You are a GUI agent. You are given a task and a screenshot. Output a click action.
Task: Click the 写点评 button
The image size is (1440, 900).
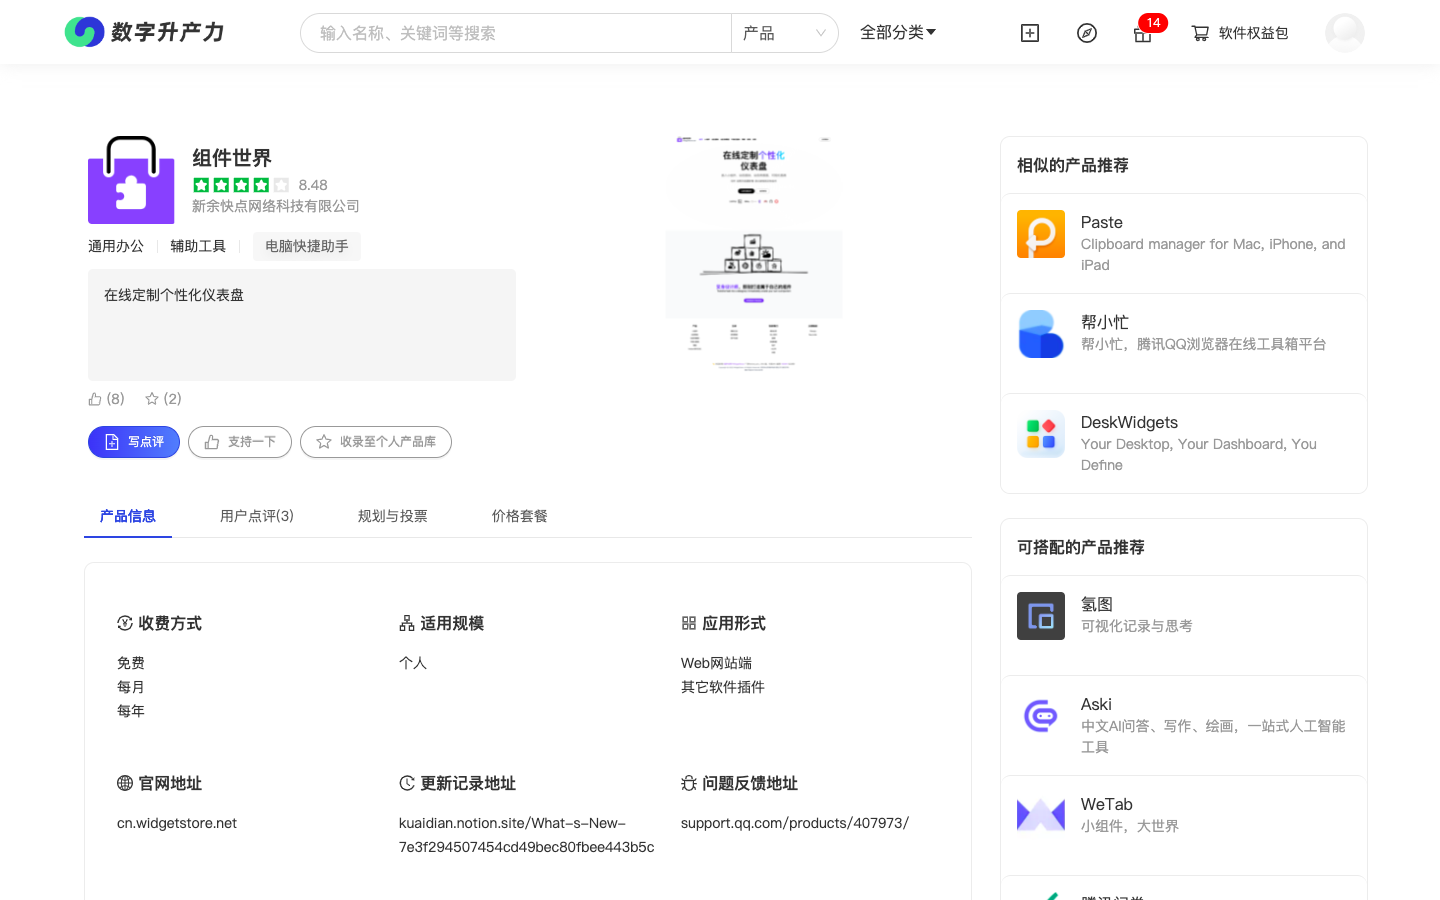pos(134,442)
